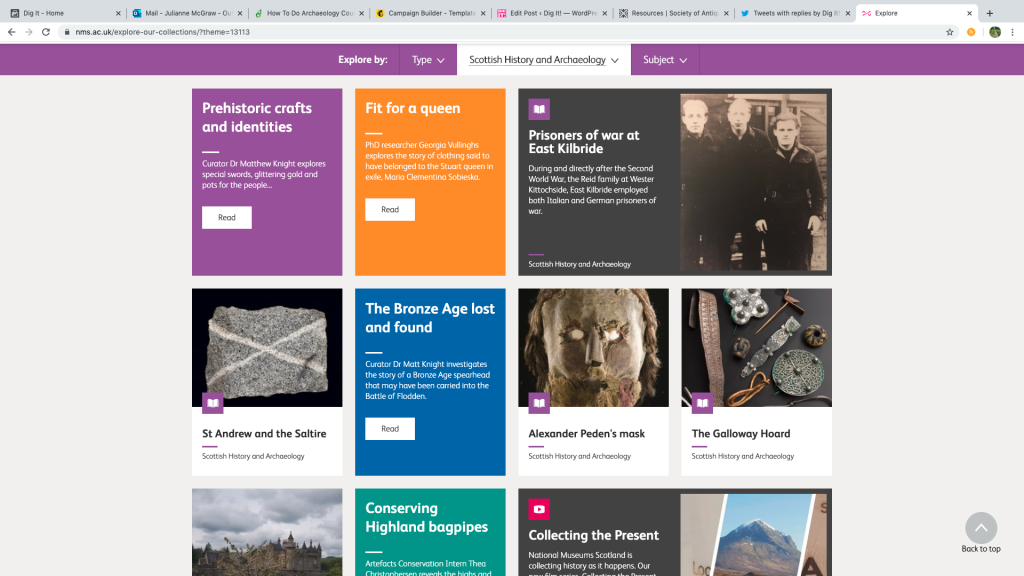This screenshot has width=1024, height=576.
Task: Click the Back to top label
Action: [x=981, y=549]
